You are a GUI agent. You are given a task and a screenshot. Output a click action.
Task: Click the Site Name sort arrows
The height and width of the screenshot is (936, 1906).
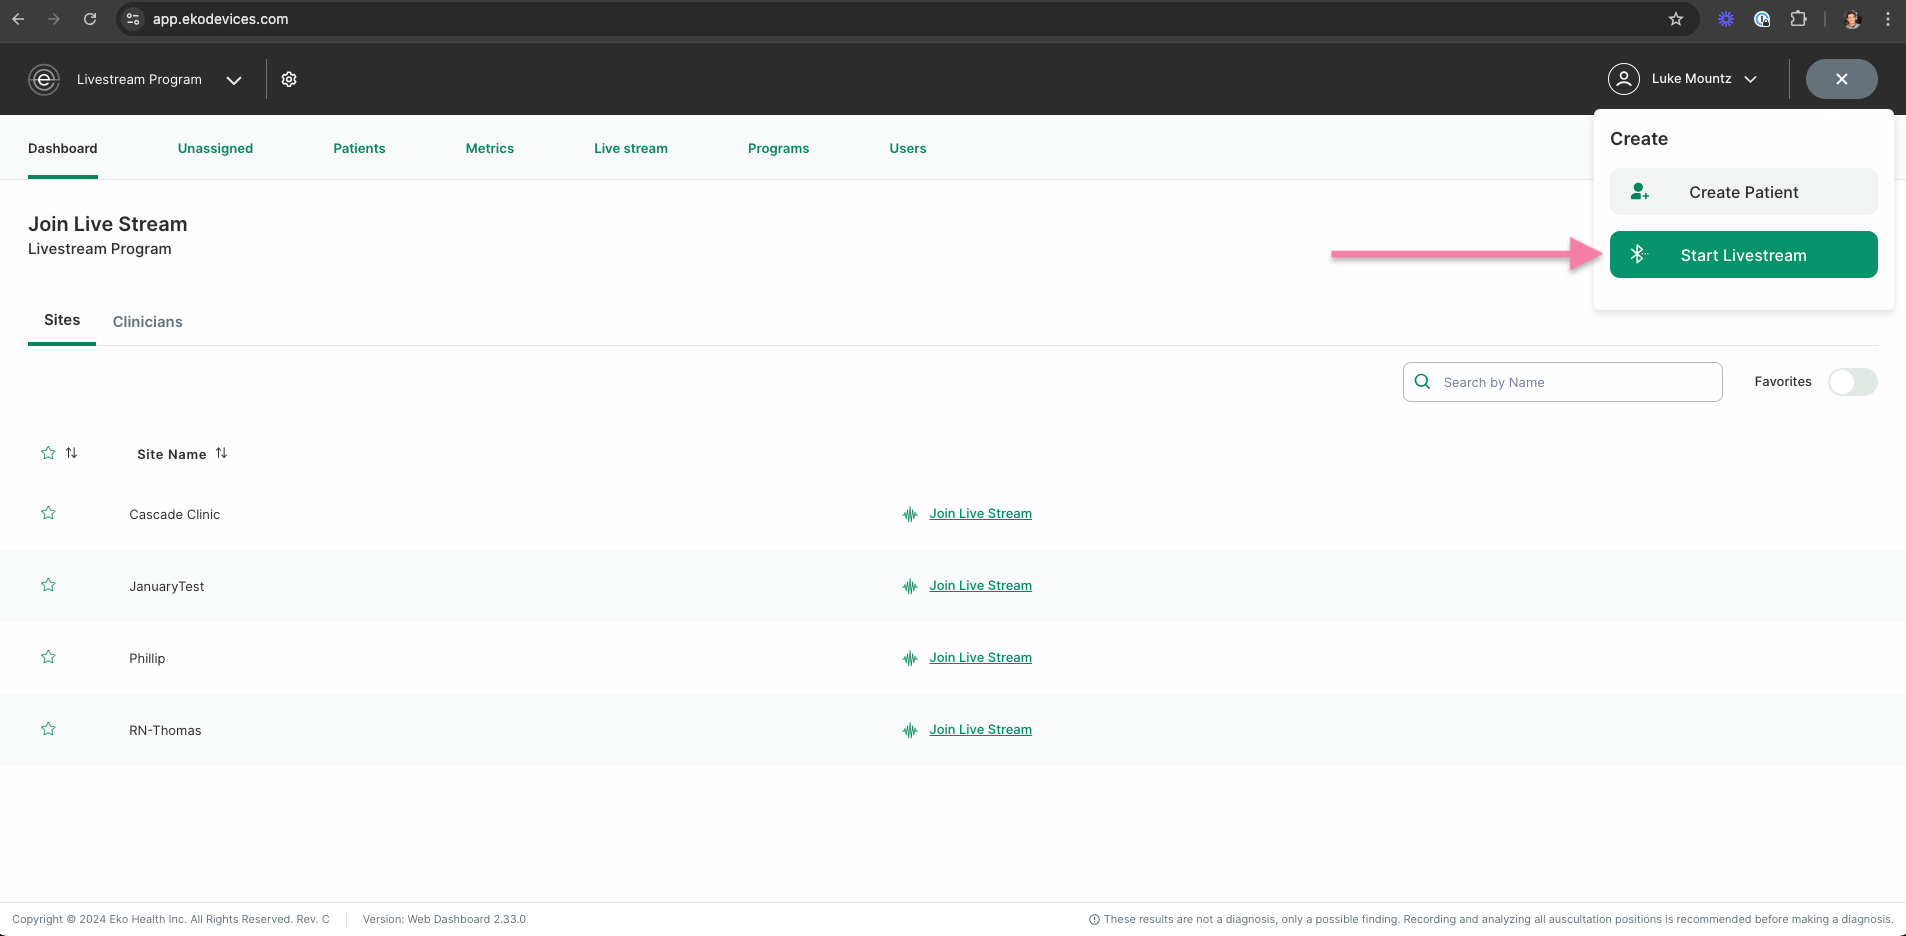pyautogui.click(x=221, y=453)
